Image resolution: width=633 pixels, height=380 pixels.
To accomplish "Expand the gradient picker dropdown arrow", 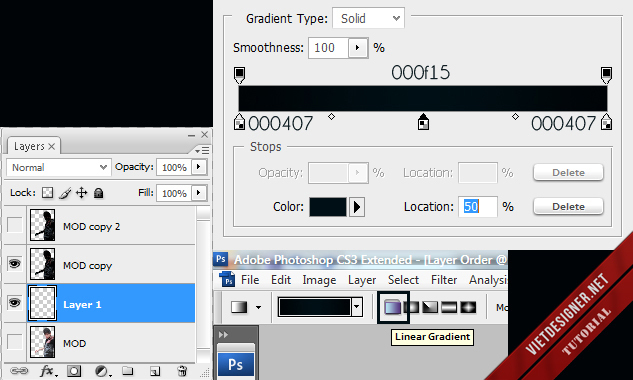I will [x=356, y=307].
